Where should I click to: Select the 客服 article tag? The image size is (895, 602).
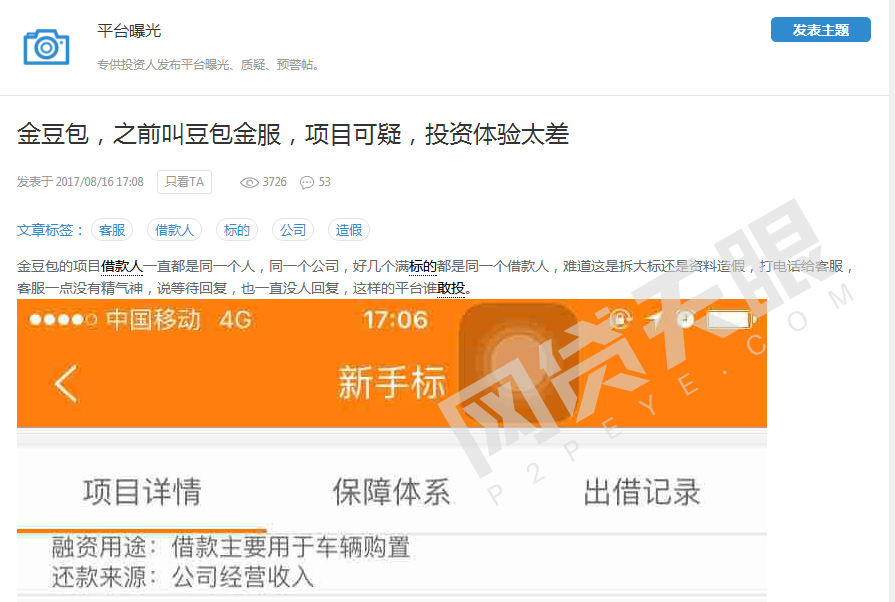point(112,230)
